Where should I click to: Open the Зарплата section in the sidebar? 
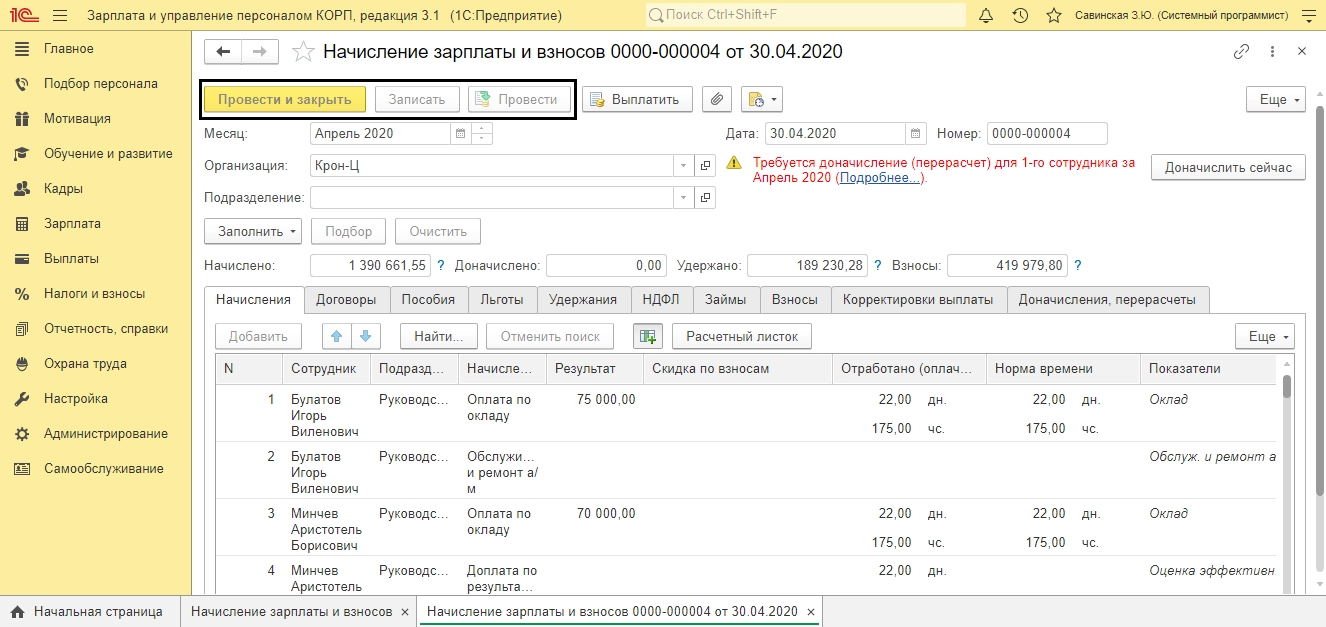click(72, 224)
